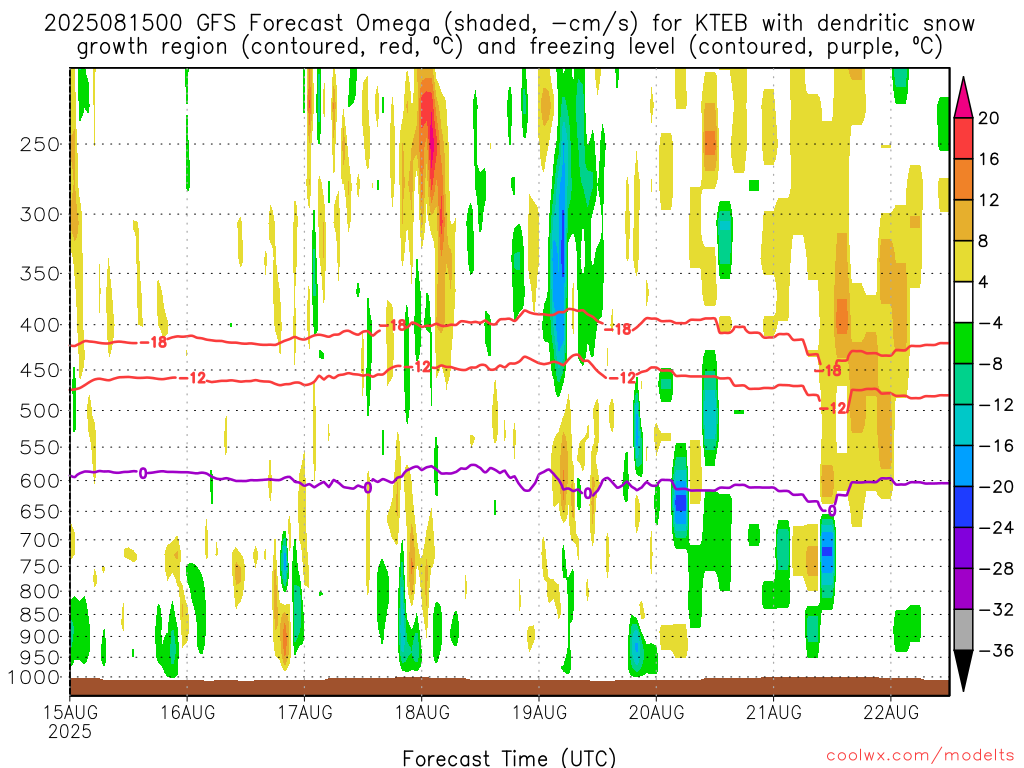Click the red 16–20 colorbar segment
The height and width of the screenshot is (768, 1024).
click(x=963, y=138)
